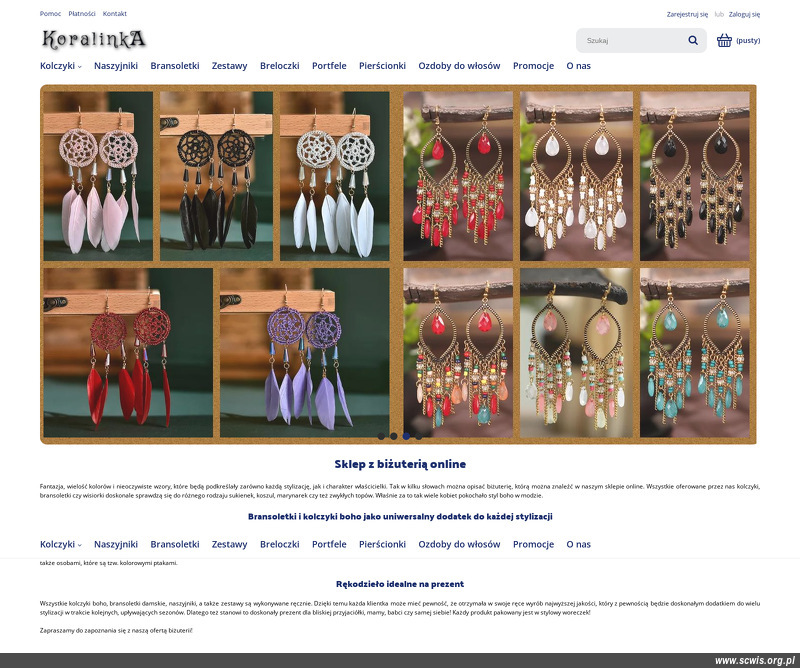Open Naszyjniki in the top menu

[x=116, y=66]
